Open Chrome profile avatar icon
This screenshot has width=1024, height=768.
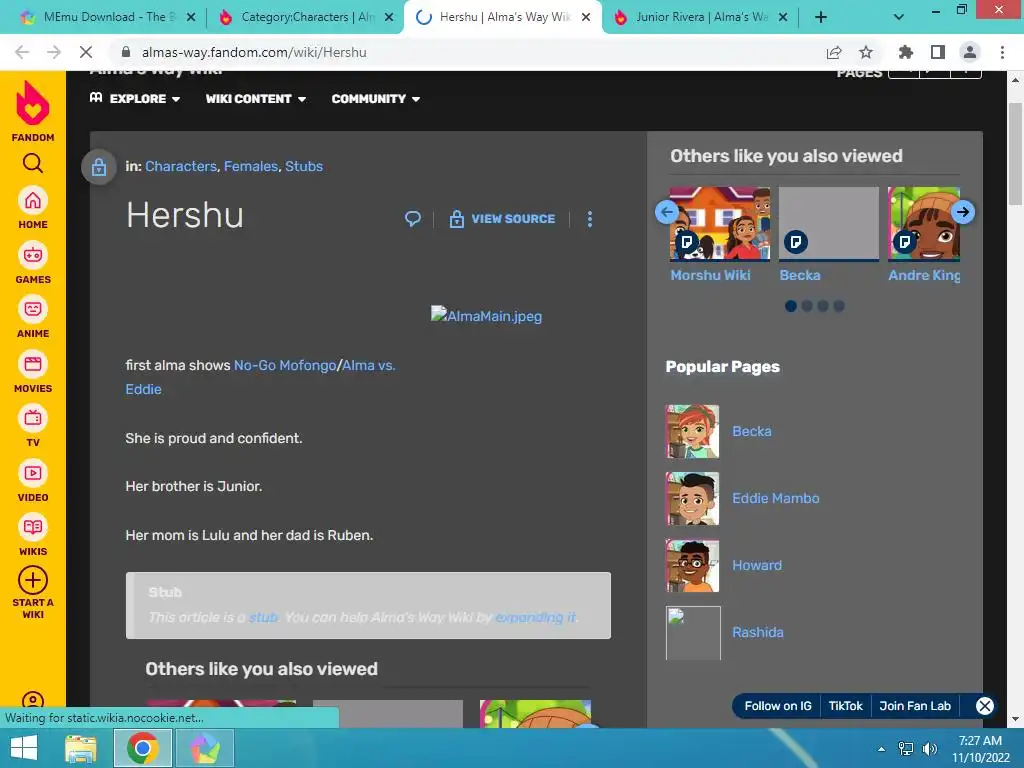(970, 52)
